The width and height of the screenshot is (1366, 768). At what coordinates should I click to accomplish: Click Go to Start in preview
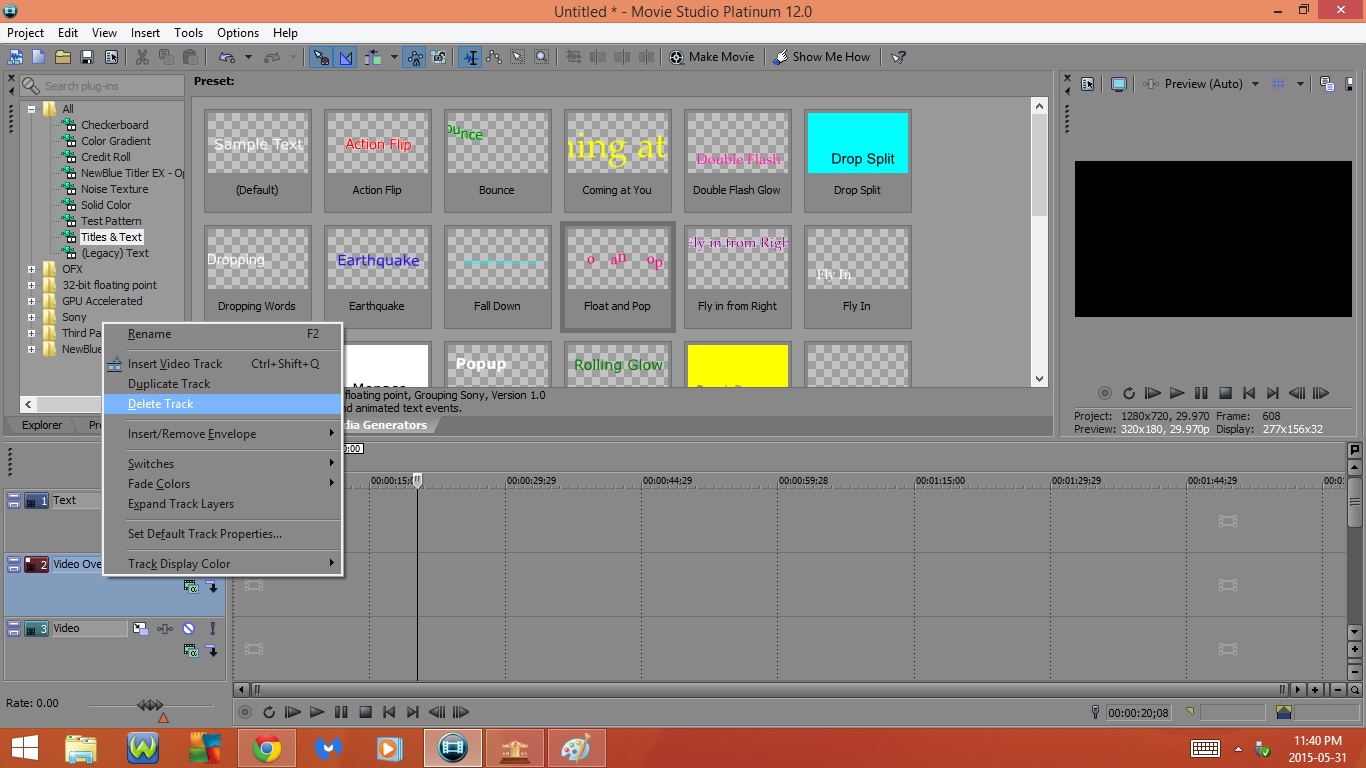click(x=1249, y=394)
